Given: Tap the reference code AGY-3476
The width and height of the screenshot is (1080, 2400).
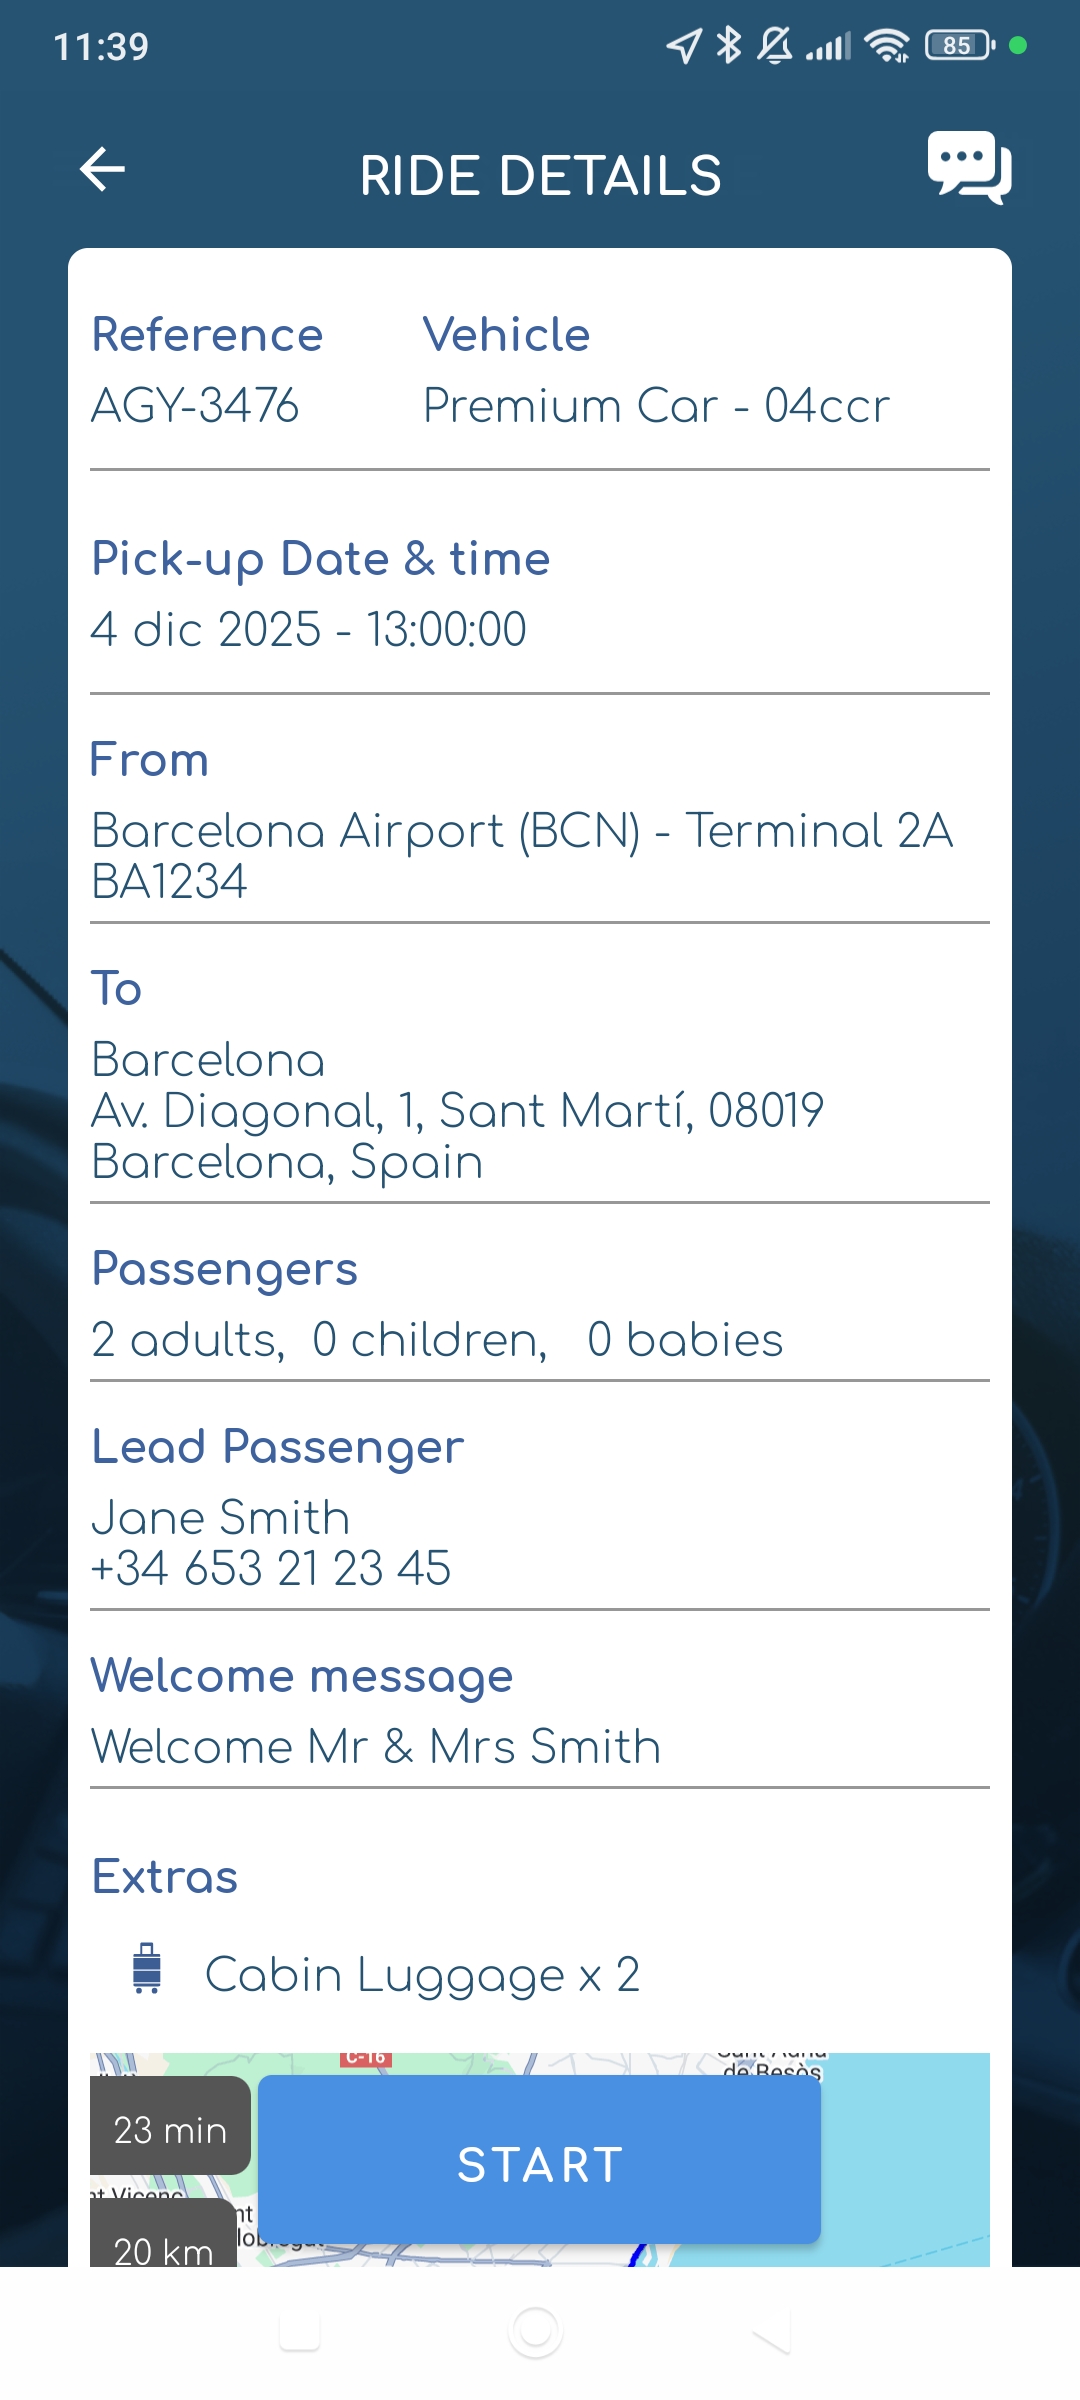Looking at the screenshot, I should pos(195,406).
